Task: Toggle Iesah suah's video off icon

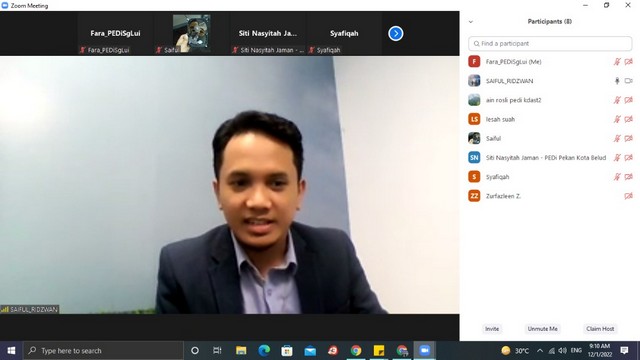Action: 629,119
